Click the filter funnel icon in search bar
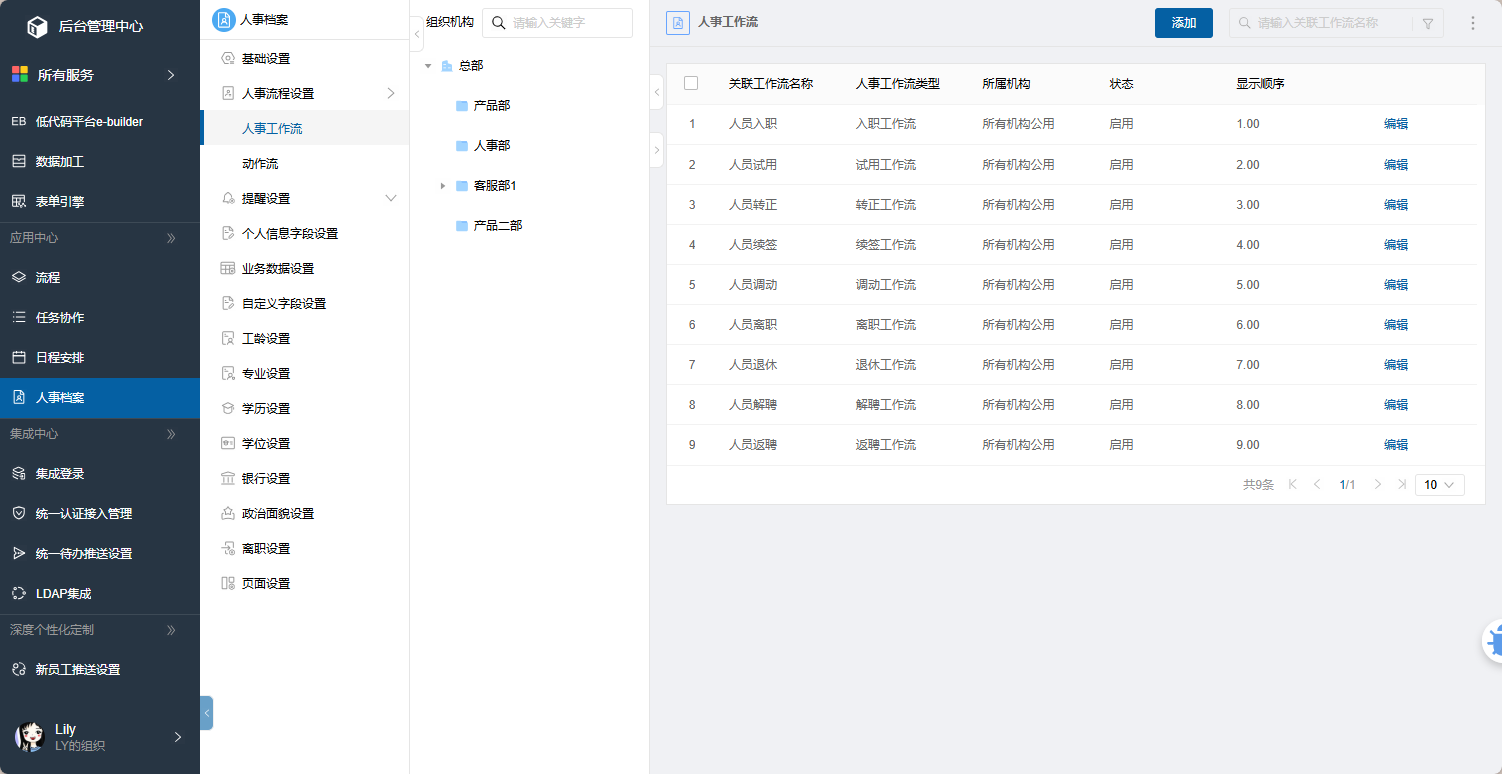 click(1427, 24)
